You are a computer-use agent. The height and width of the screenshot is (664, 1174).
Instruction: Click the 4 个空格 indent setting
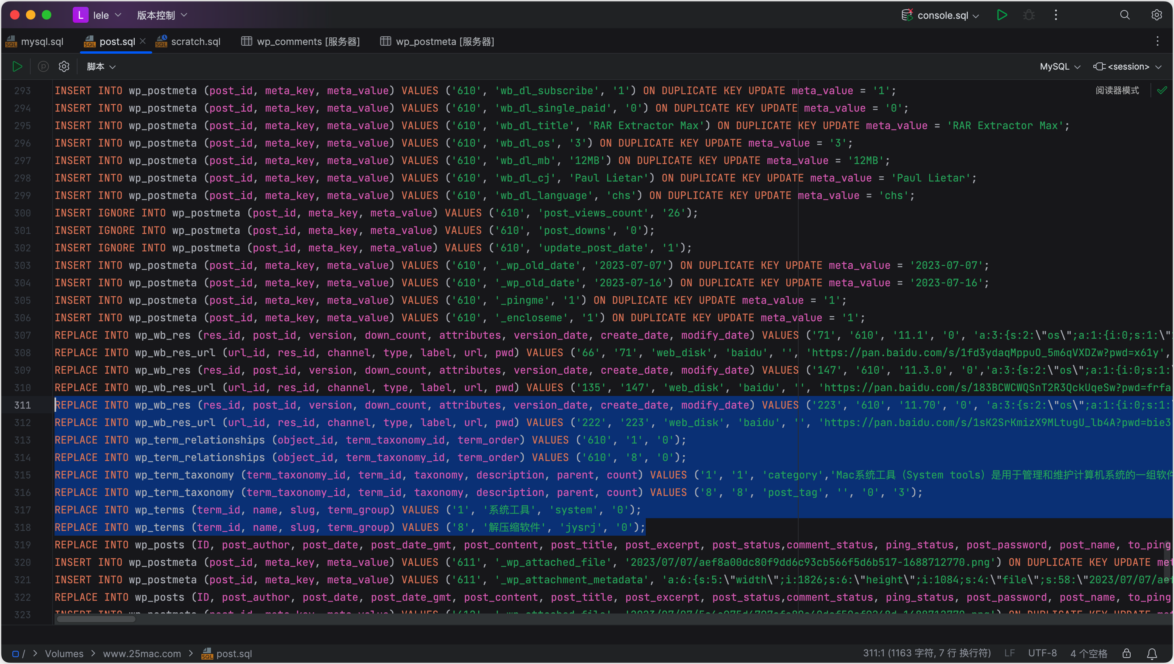(1089, 654)
